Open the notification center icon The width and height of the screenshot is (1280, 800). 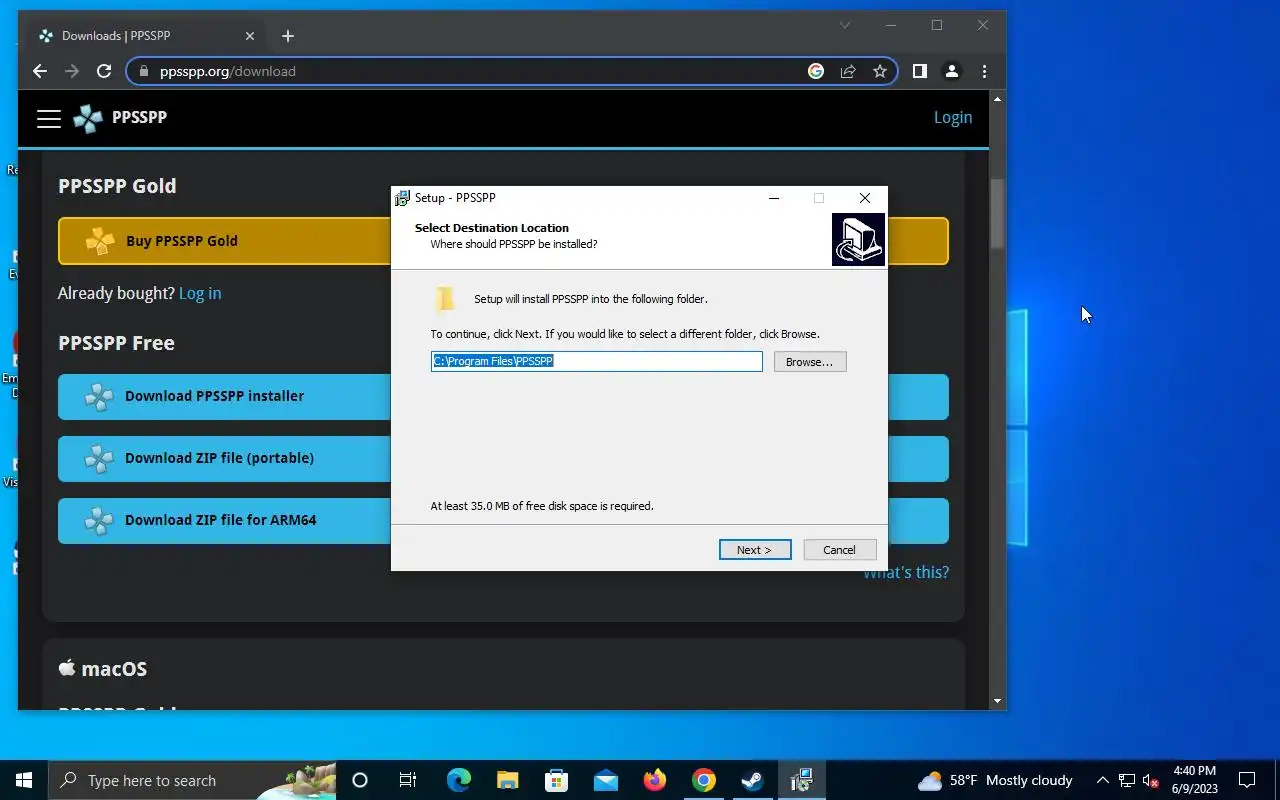coord(1247,780)
